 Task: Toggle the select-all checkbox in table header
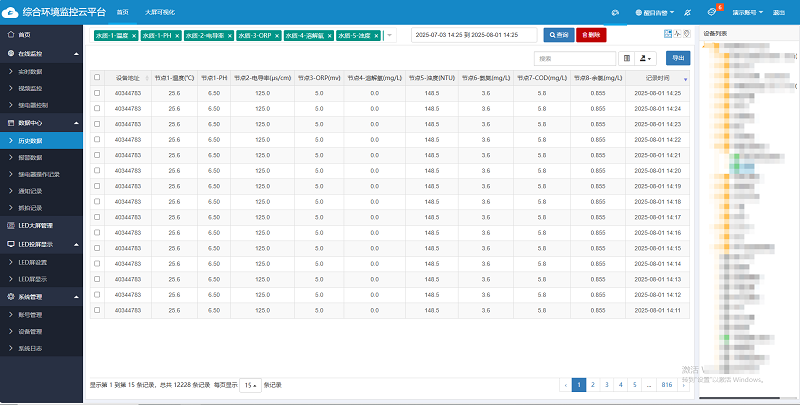click(97, 77)
